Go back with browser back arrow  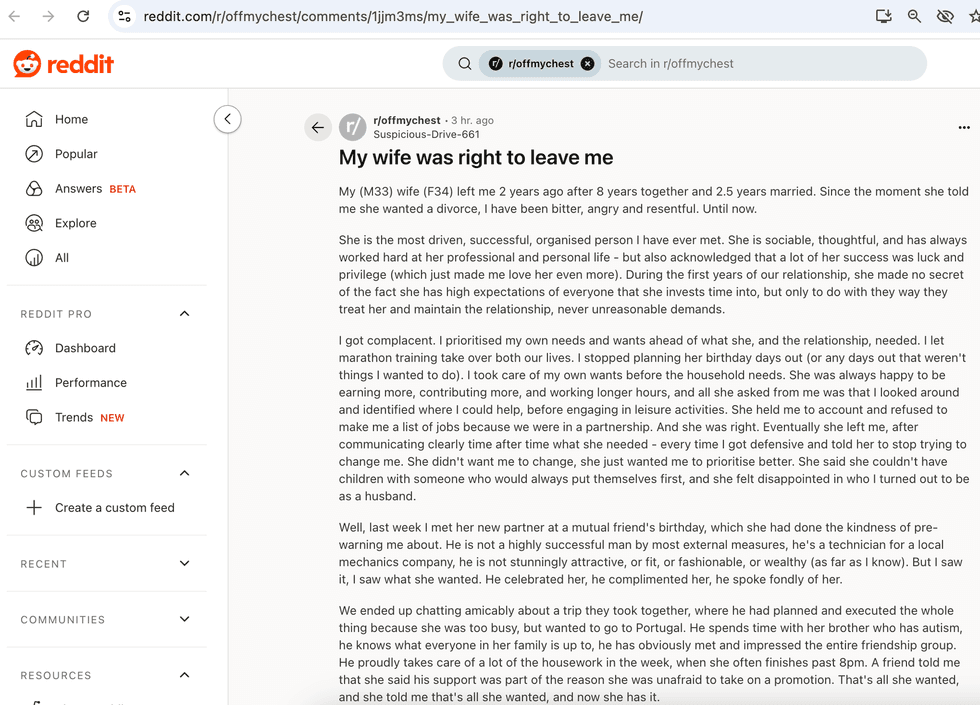point(14,16)
